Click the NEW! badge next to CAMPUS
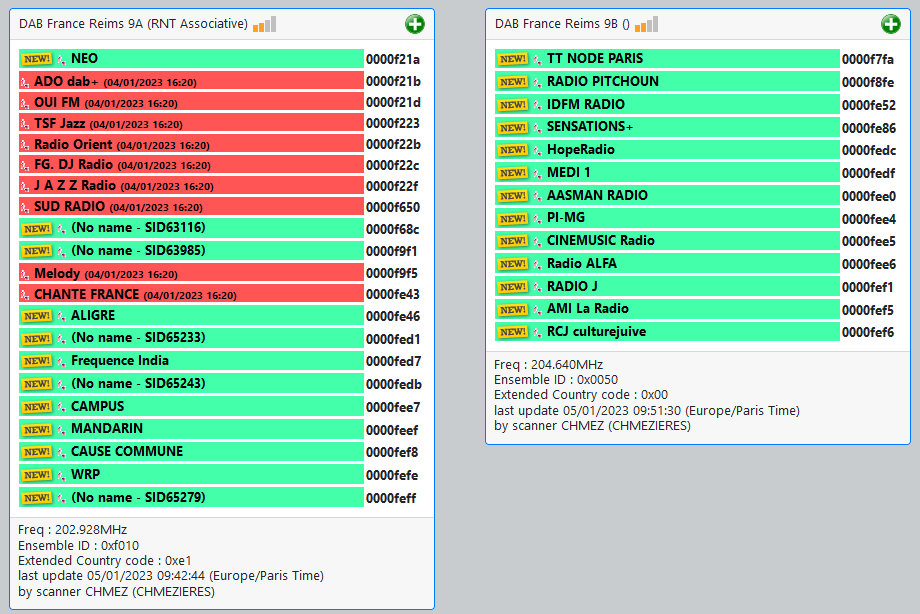This screenshot has height=614, width=920. tap(37, 407)
